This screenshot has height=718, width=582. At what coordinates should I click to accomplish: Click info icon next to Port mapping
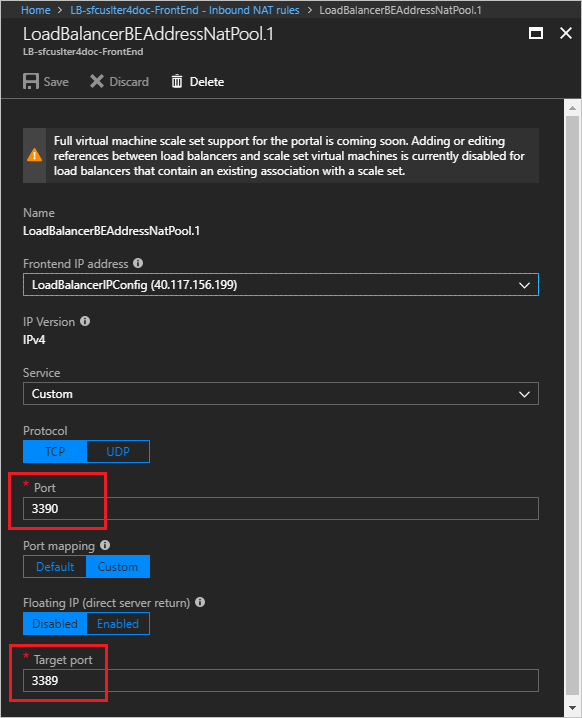point(105,545)
